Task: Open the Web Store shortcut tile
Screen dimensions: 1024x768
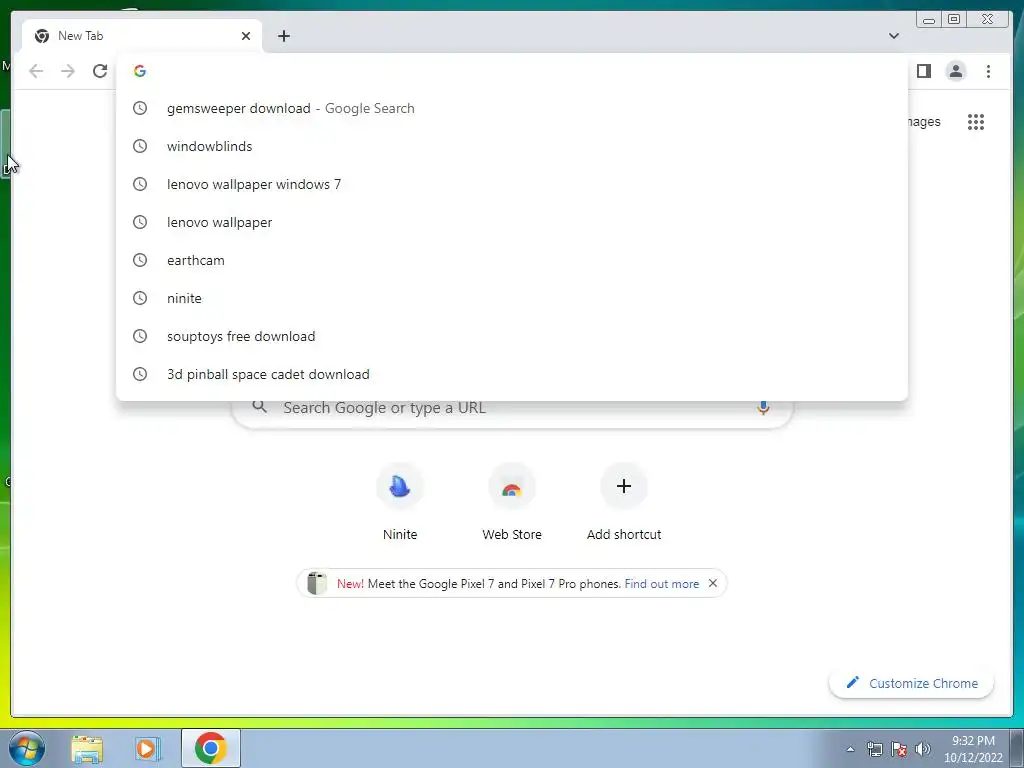Action: click(512, 503)
